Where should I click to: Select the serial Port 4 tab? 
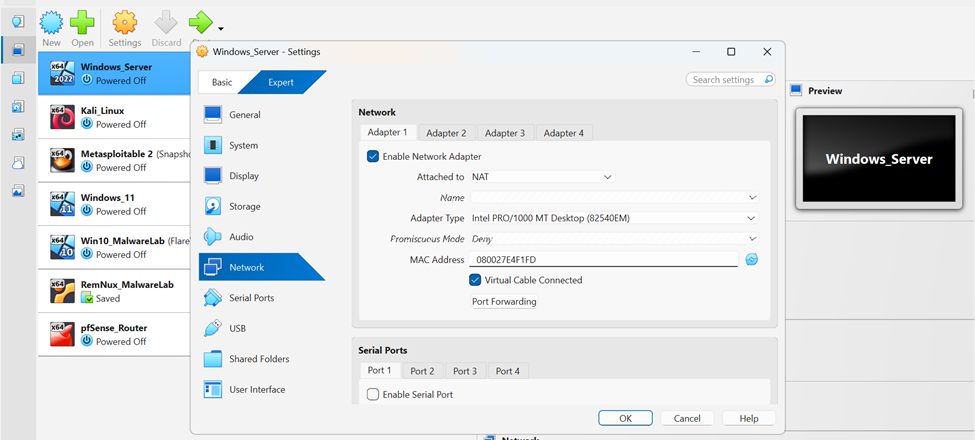(508, 371)
